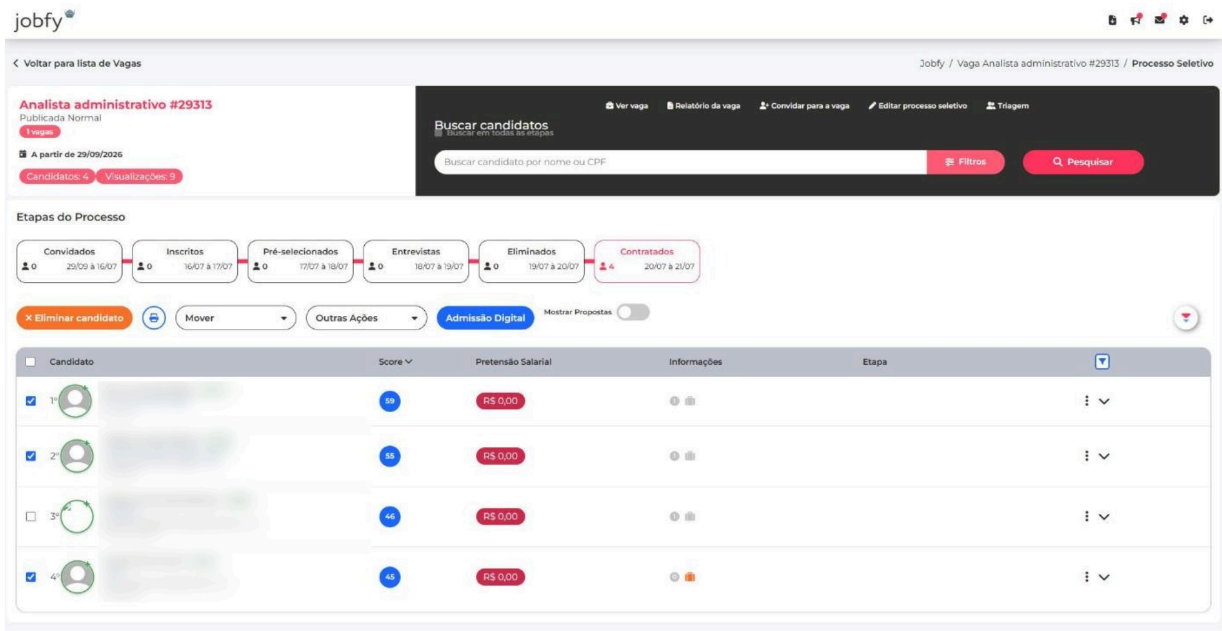The width and height of the screenshot is (1222, 631).
Task: Click the blue column filter icon in table header
Action: (x=1101, y=361)
